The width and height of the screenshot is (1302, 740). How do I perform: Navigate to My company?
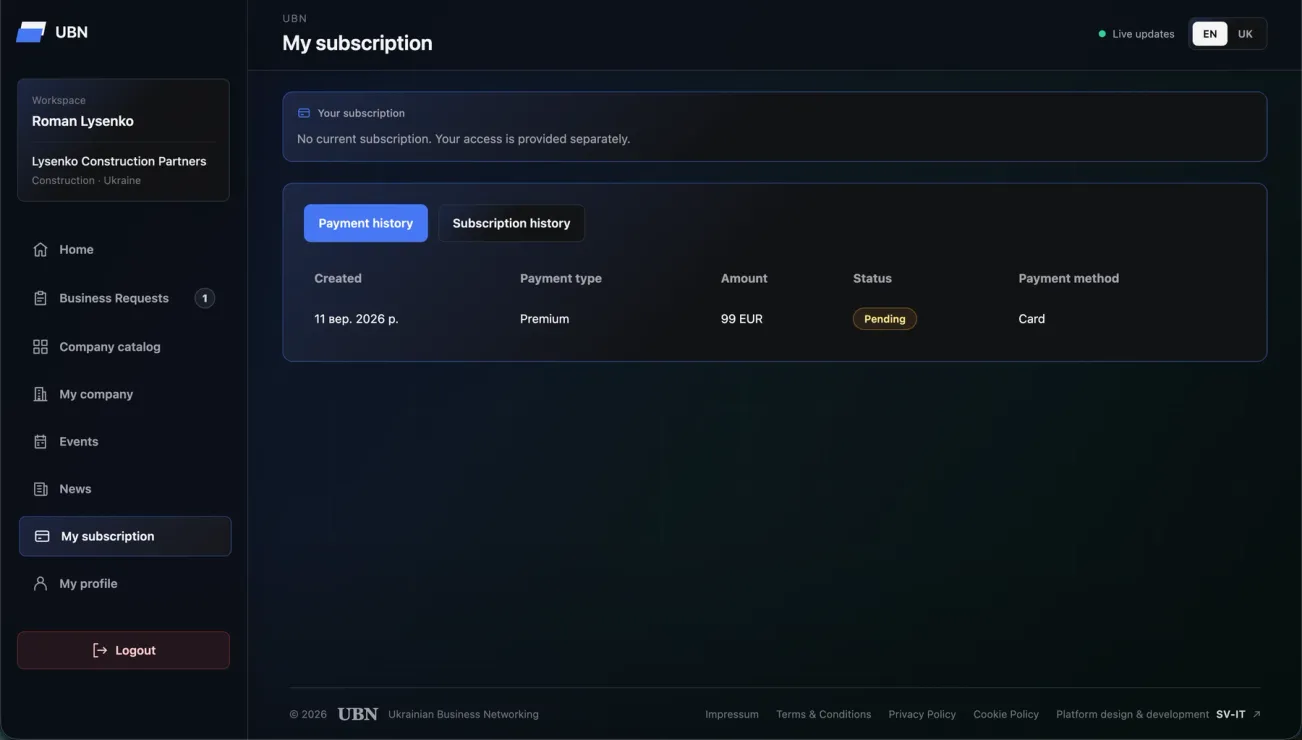(x=125, y=394)
